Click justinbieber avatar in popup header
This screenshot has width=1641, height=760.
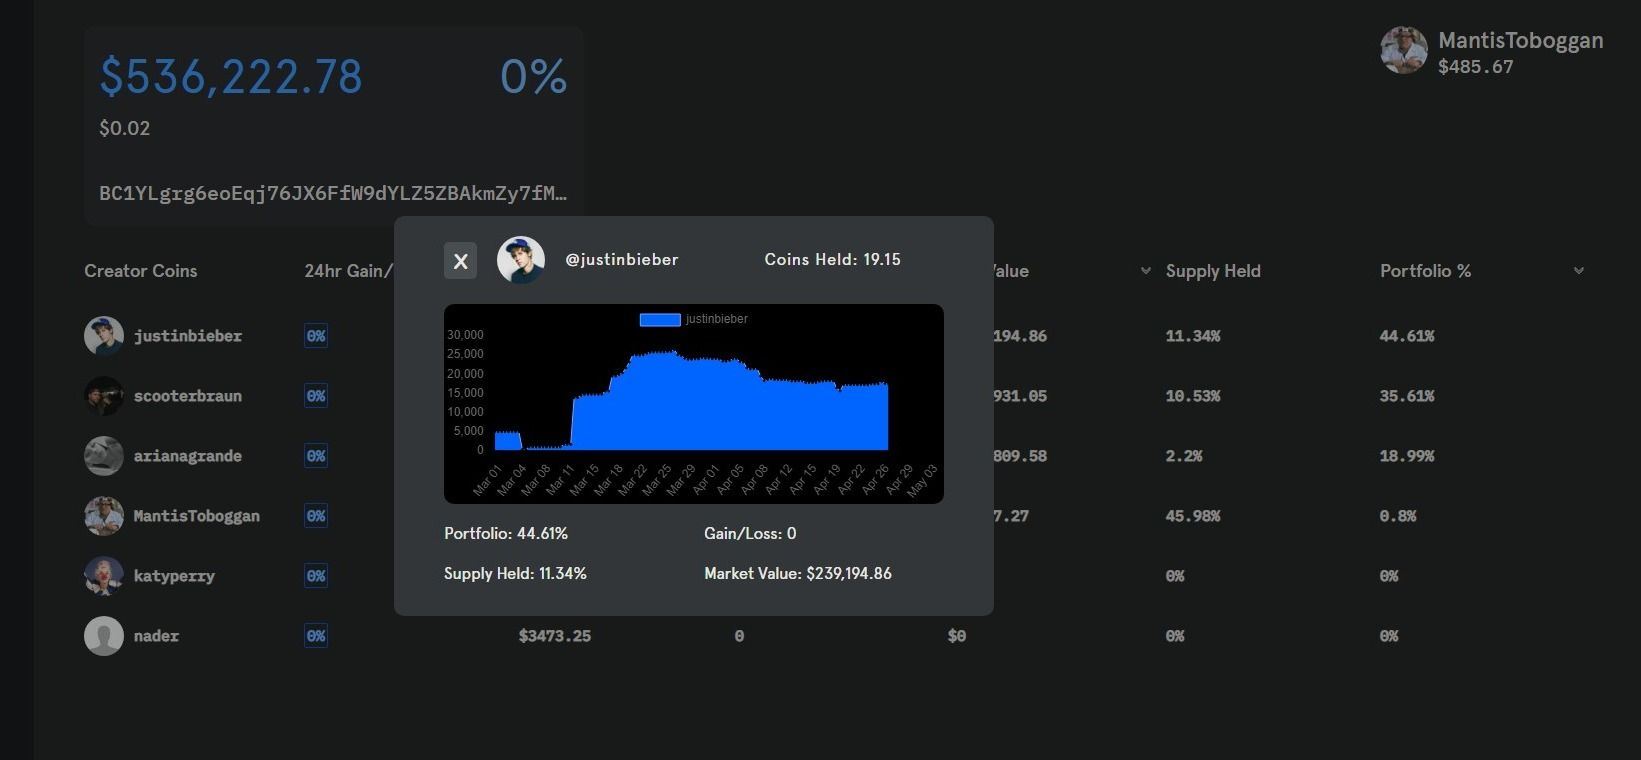[x=521, y=260]
